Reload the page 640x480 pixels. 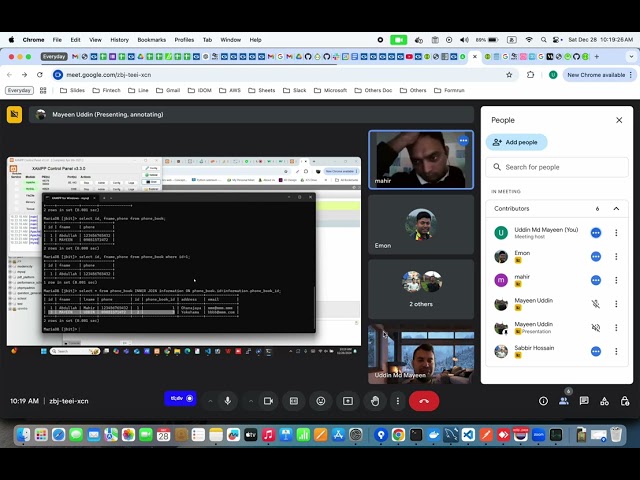(40, 75)
